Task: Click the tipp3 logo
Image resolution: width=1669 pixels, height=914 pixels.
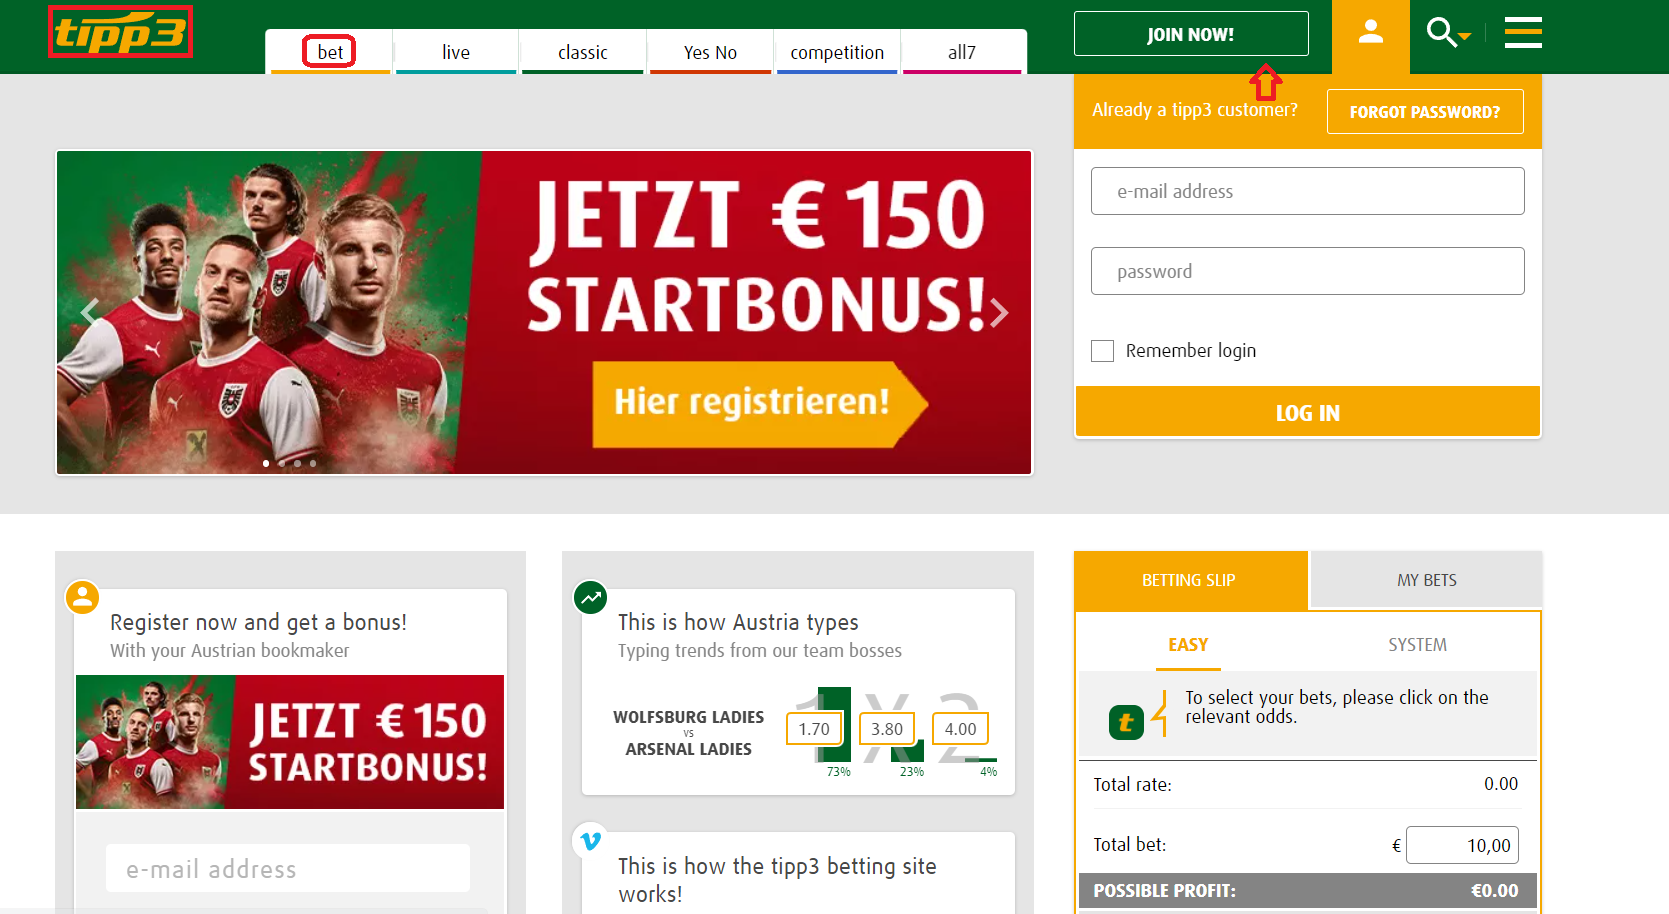Action: point(120,32)
